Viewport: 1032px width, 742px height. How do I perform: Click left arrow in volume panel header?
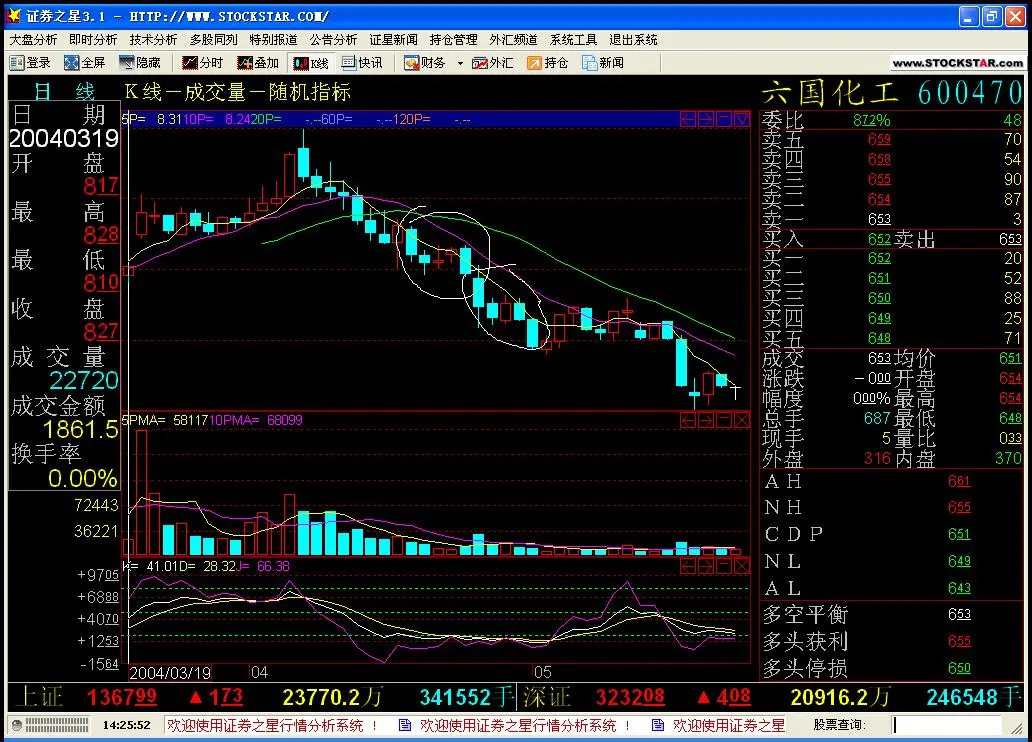688,420
